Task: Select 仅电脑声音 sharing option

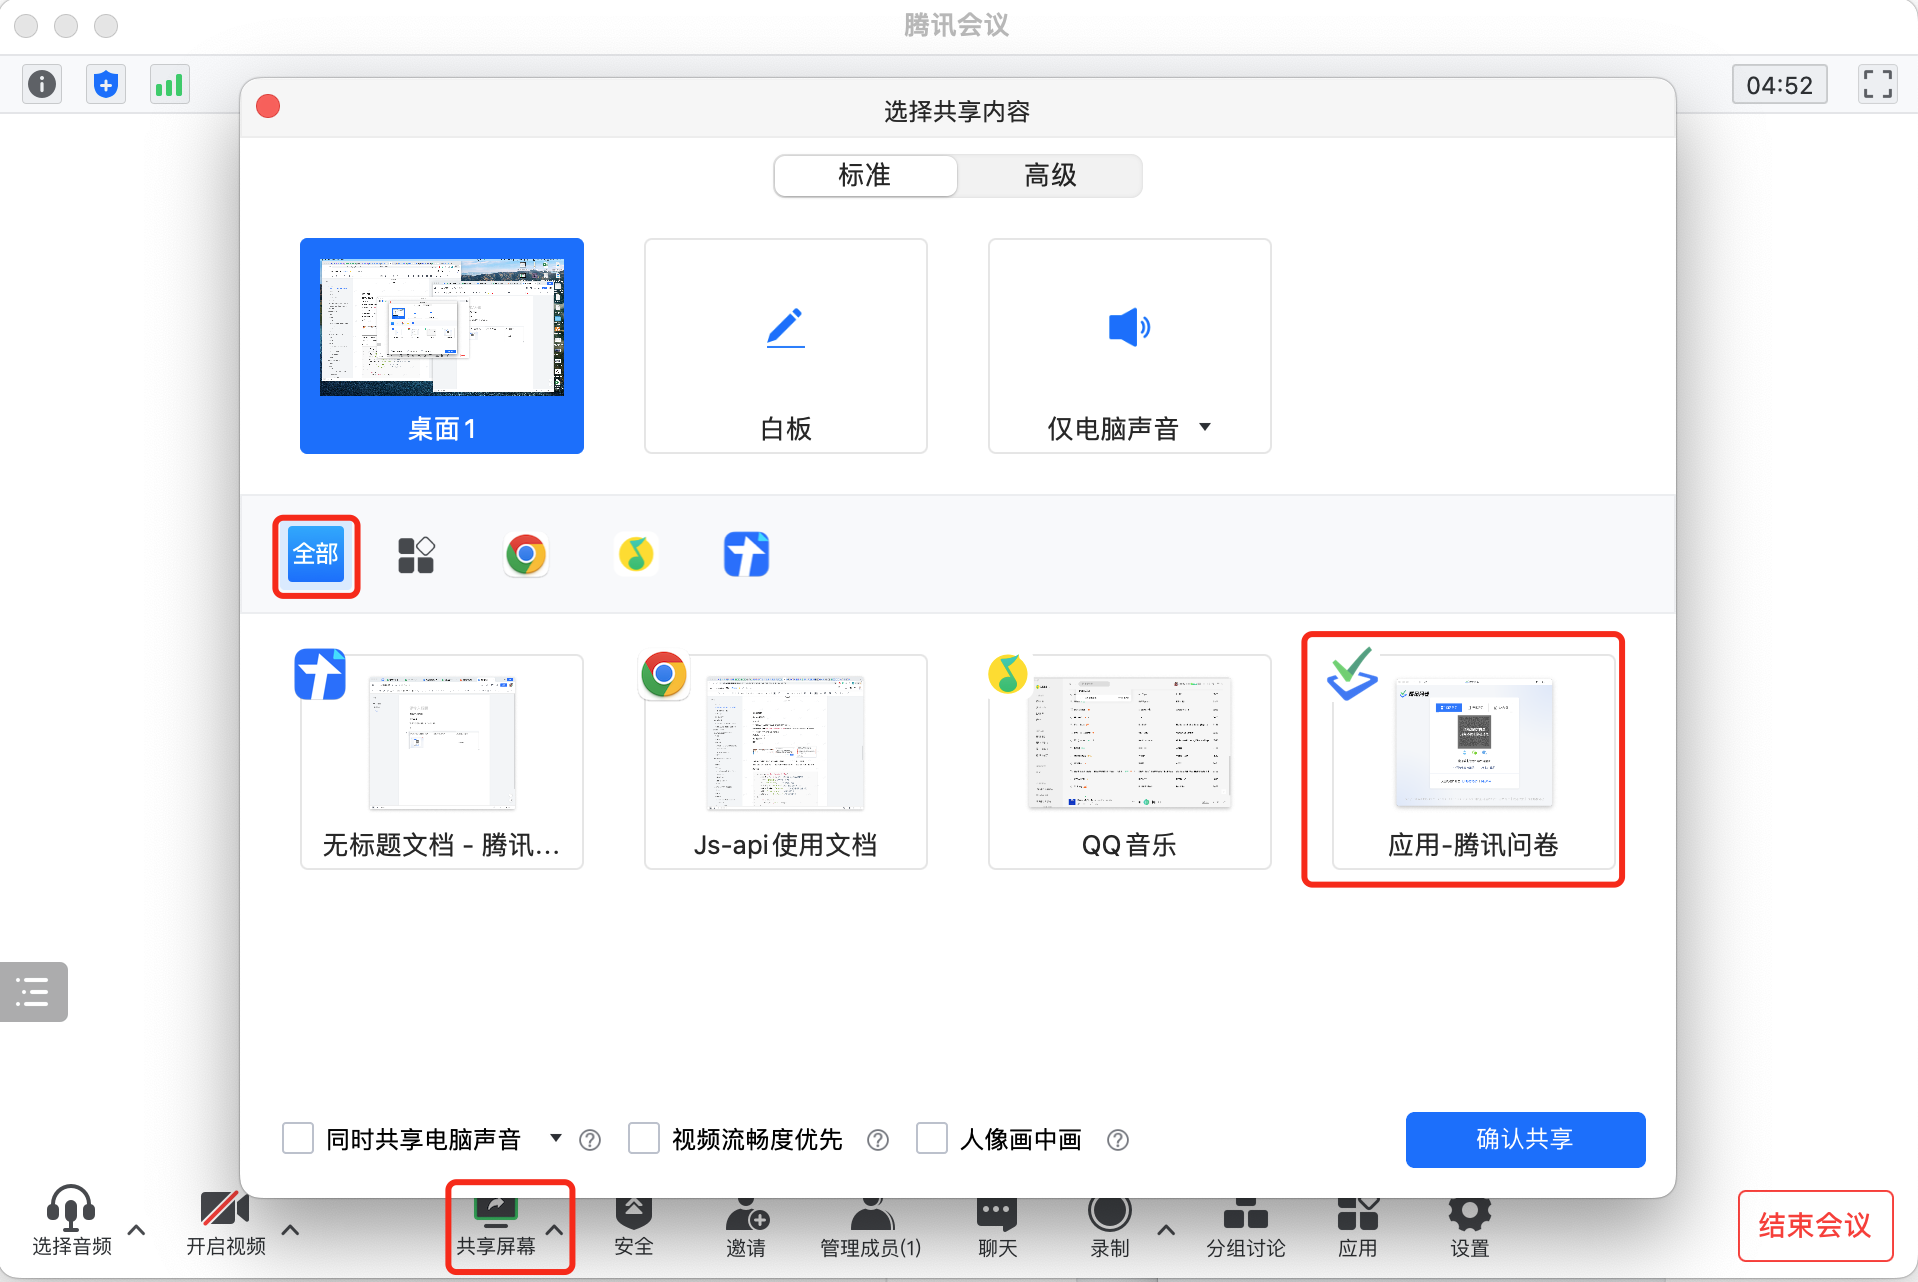Action: coord(1130,346)
